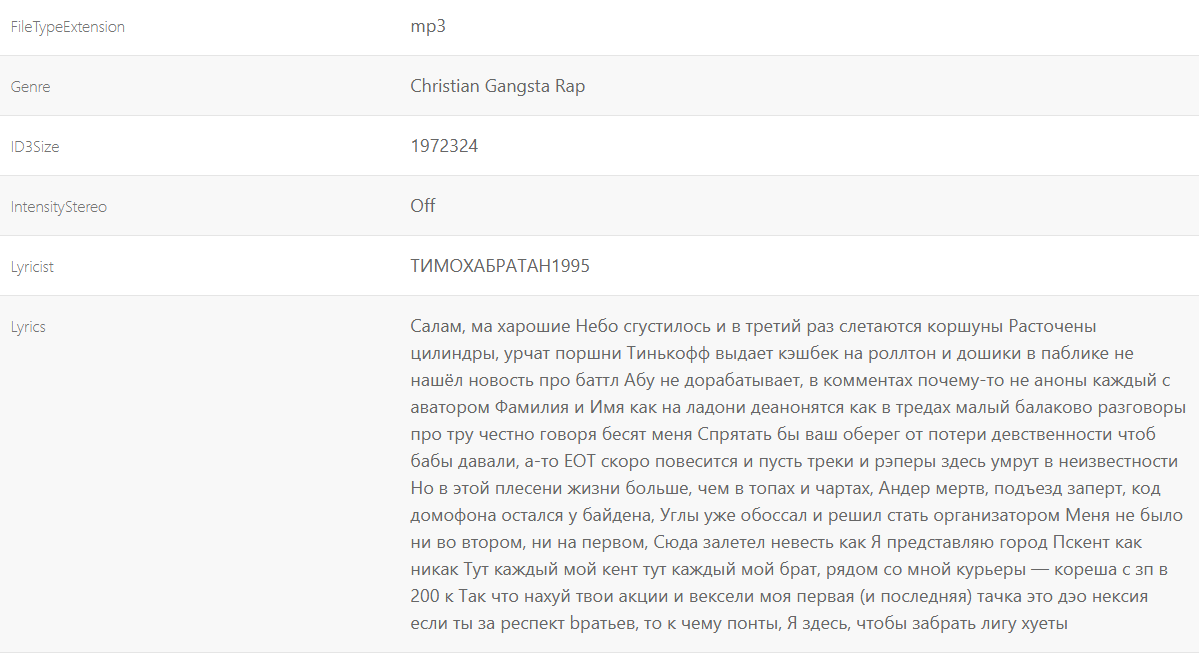Viewport: 1201px width, 653px height.
Task: Select the 1972324 size value
Action: point(444,146)
